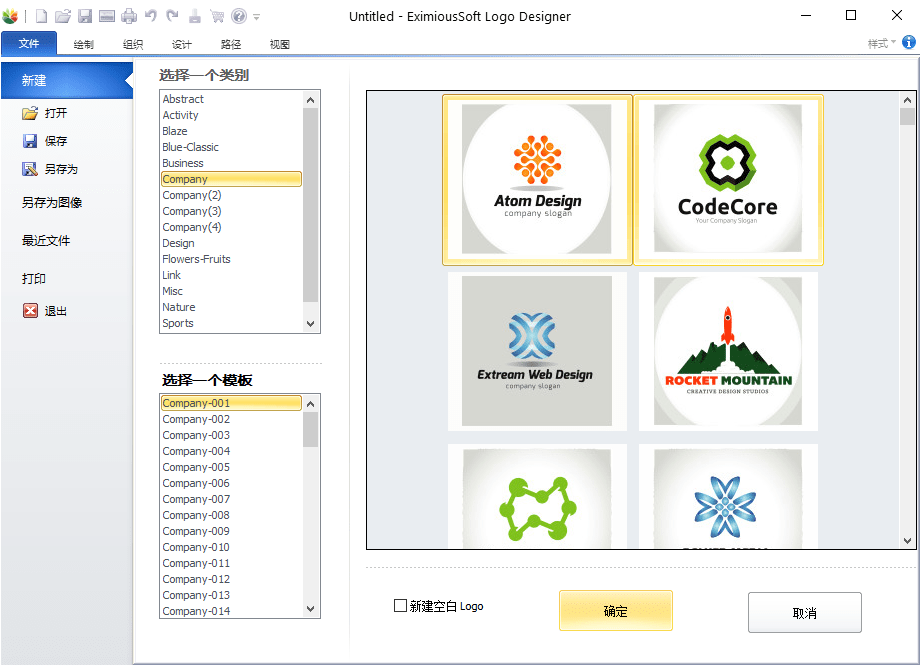Select the Business category

click(231, 163)
